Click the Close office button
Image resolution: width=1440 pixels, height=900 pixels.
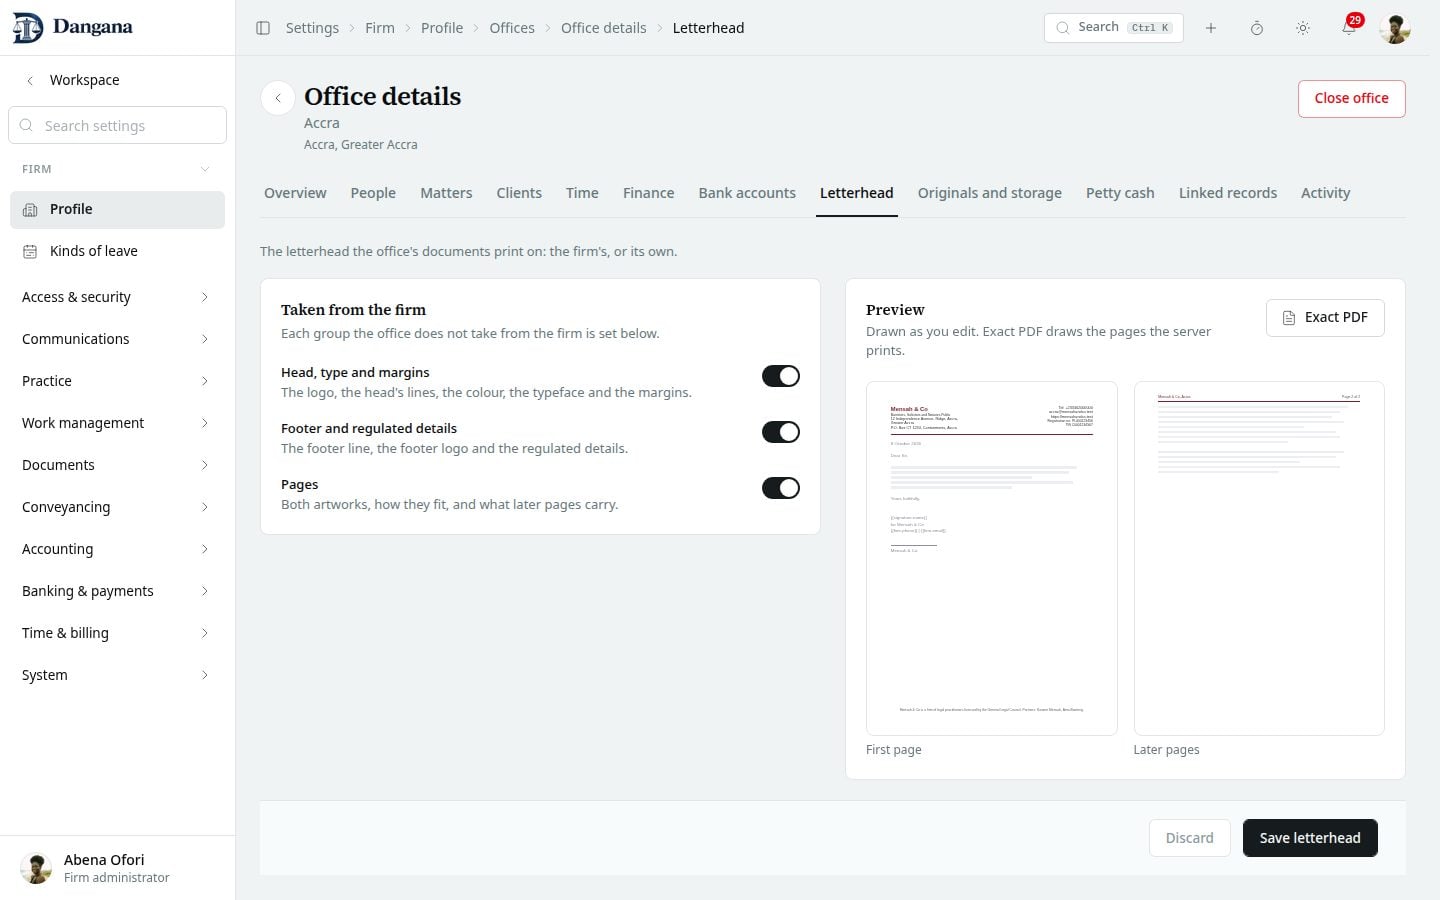point(1352,99)
